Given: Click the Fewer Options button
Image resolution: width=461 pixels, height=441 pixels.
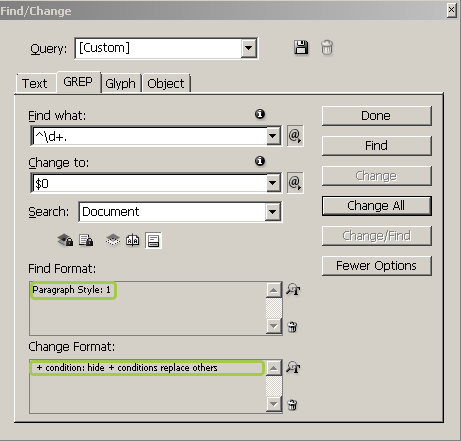Looking at the screenshot, I should (376, 266).
